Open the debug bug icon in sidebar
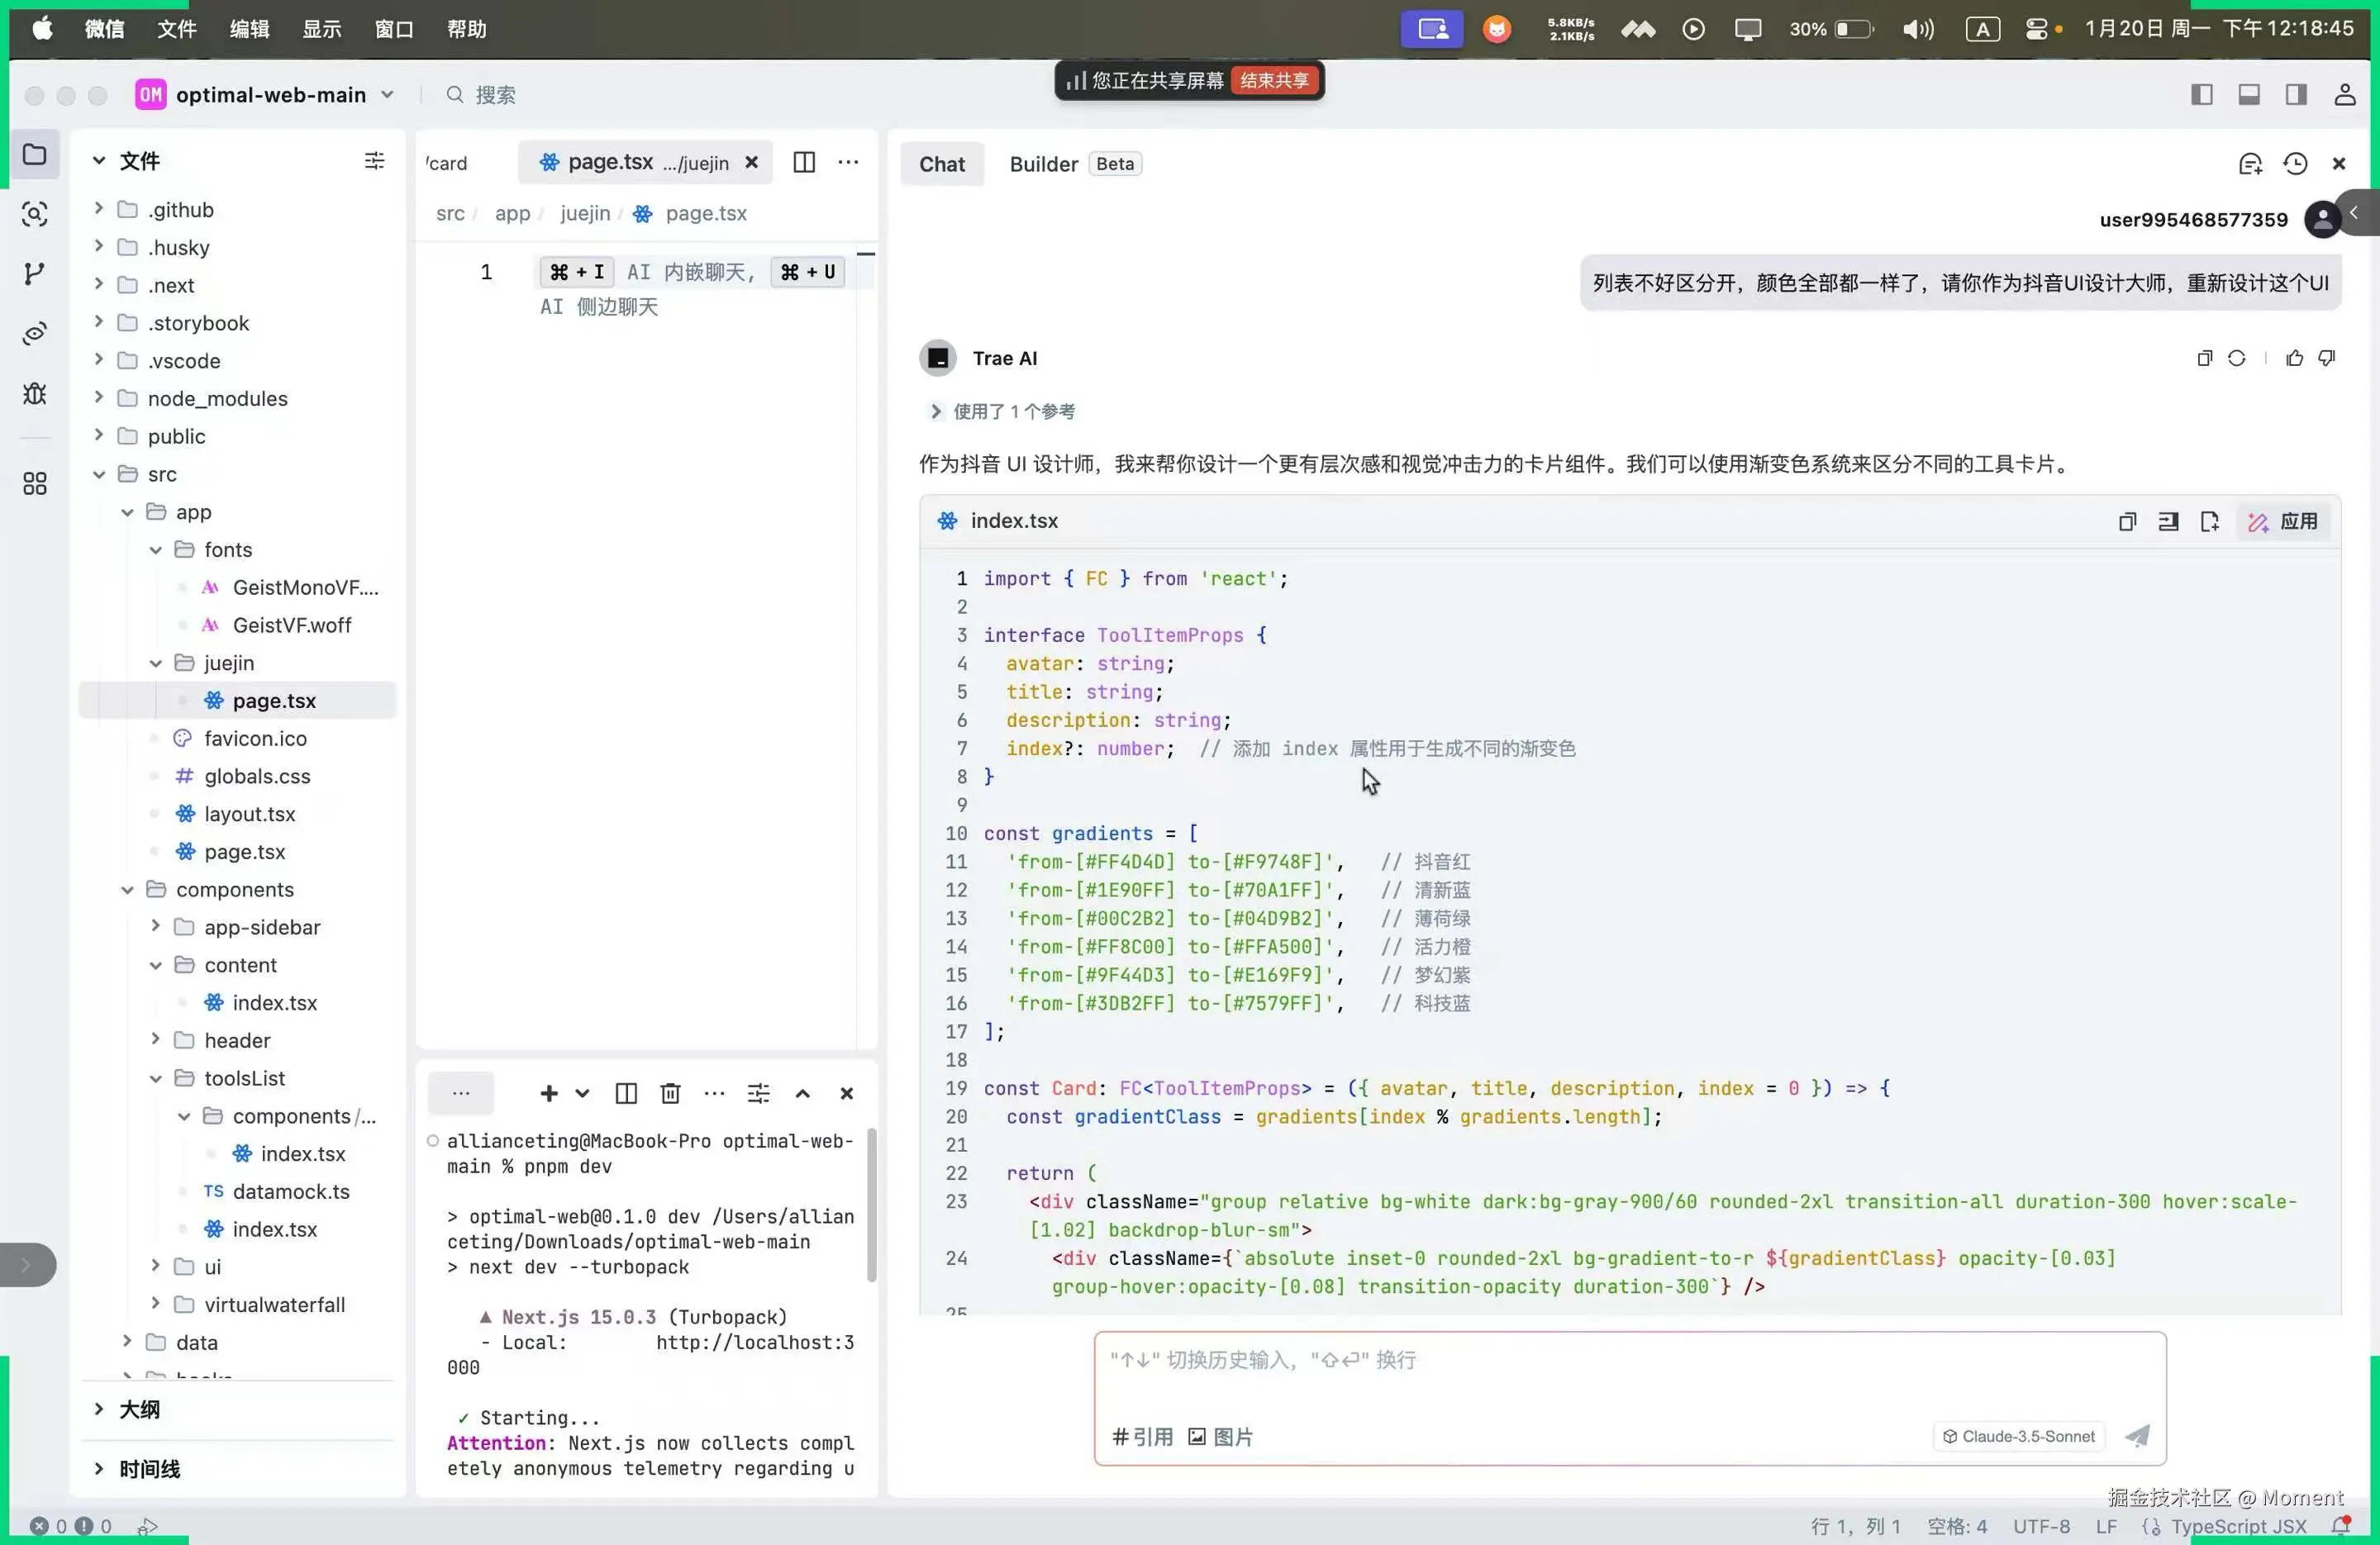The image size is (2380, 1545). point(35,393)
